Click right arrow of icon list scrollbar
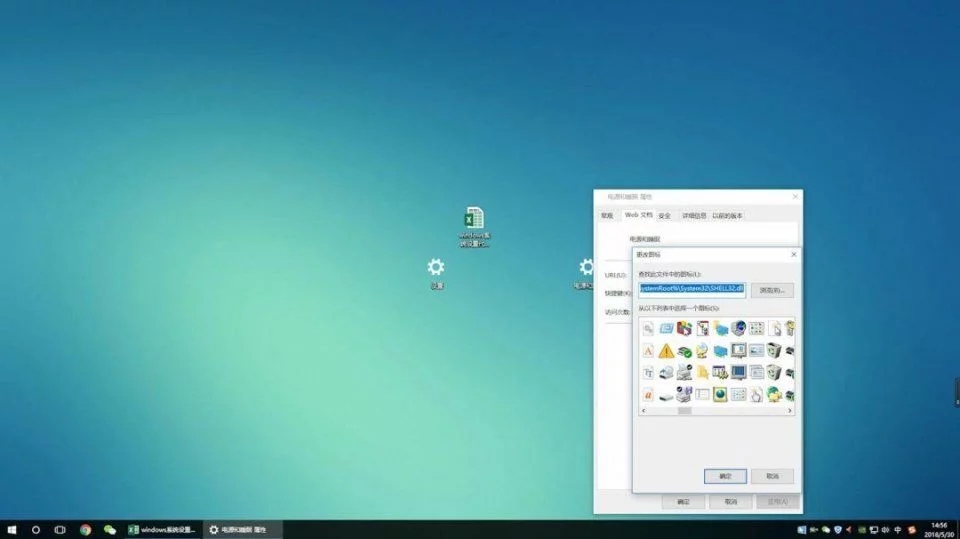The image size is (960, 539). pyautogui.click(x=790, y=411)
